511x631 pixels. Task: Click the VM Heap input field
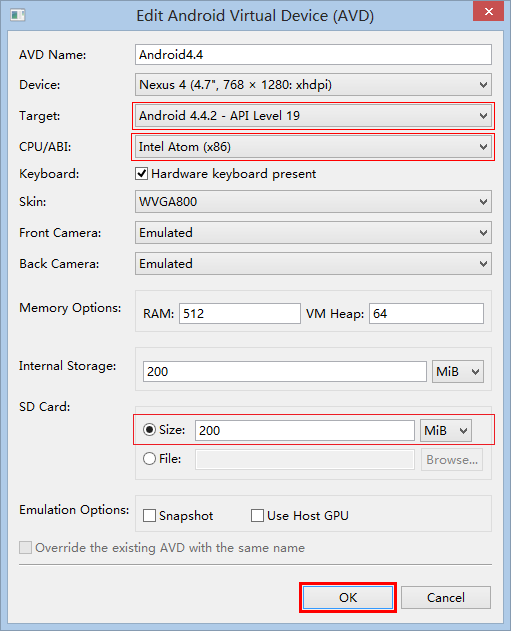(427, 313)
